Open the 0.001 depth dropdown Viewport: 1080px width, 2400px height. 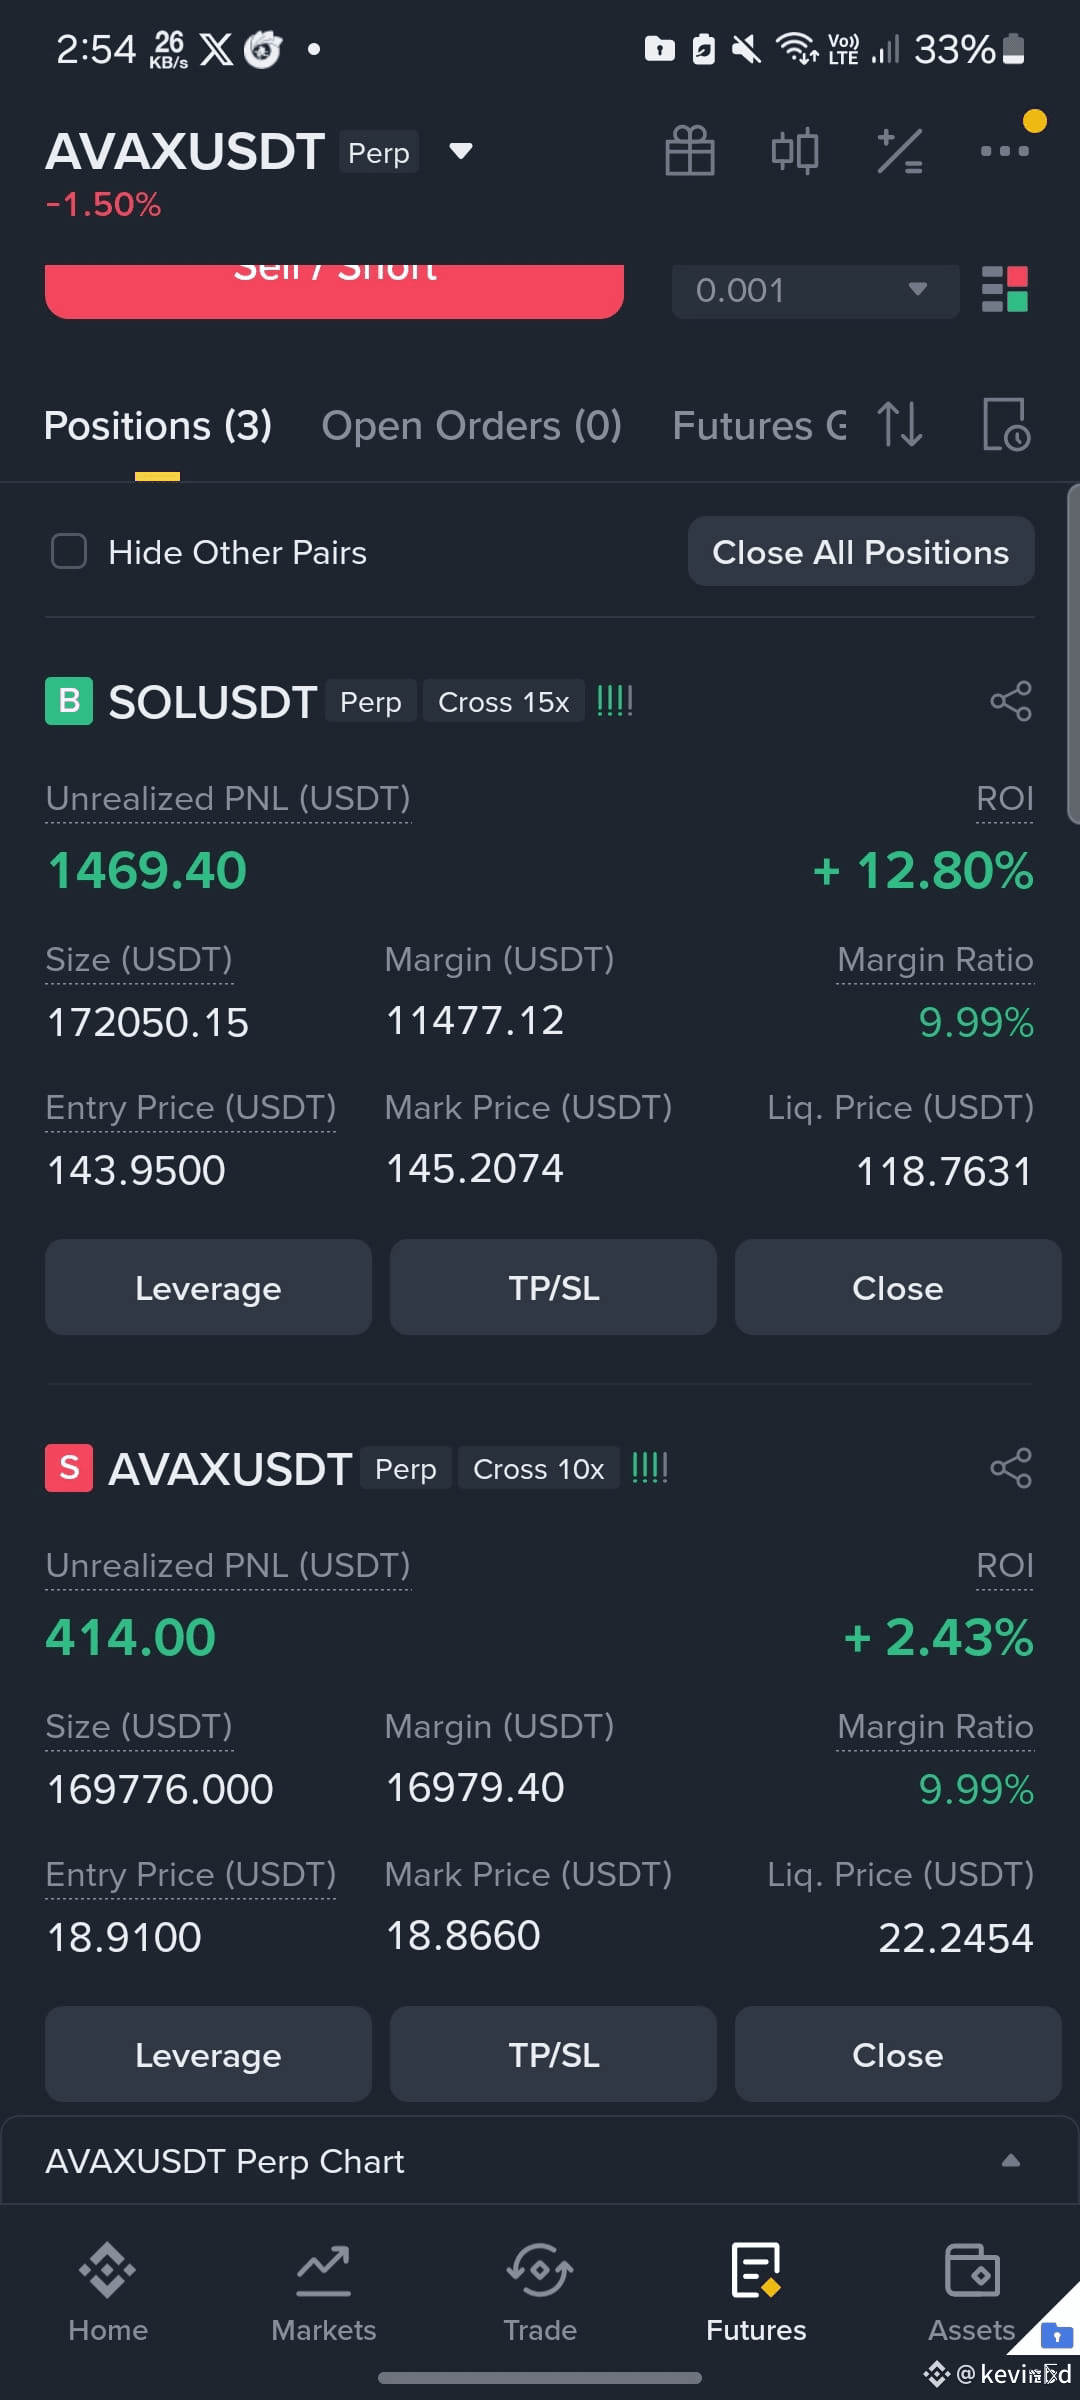[x=815, y=290]
